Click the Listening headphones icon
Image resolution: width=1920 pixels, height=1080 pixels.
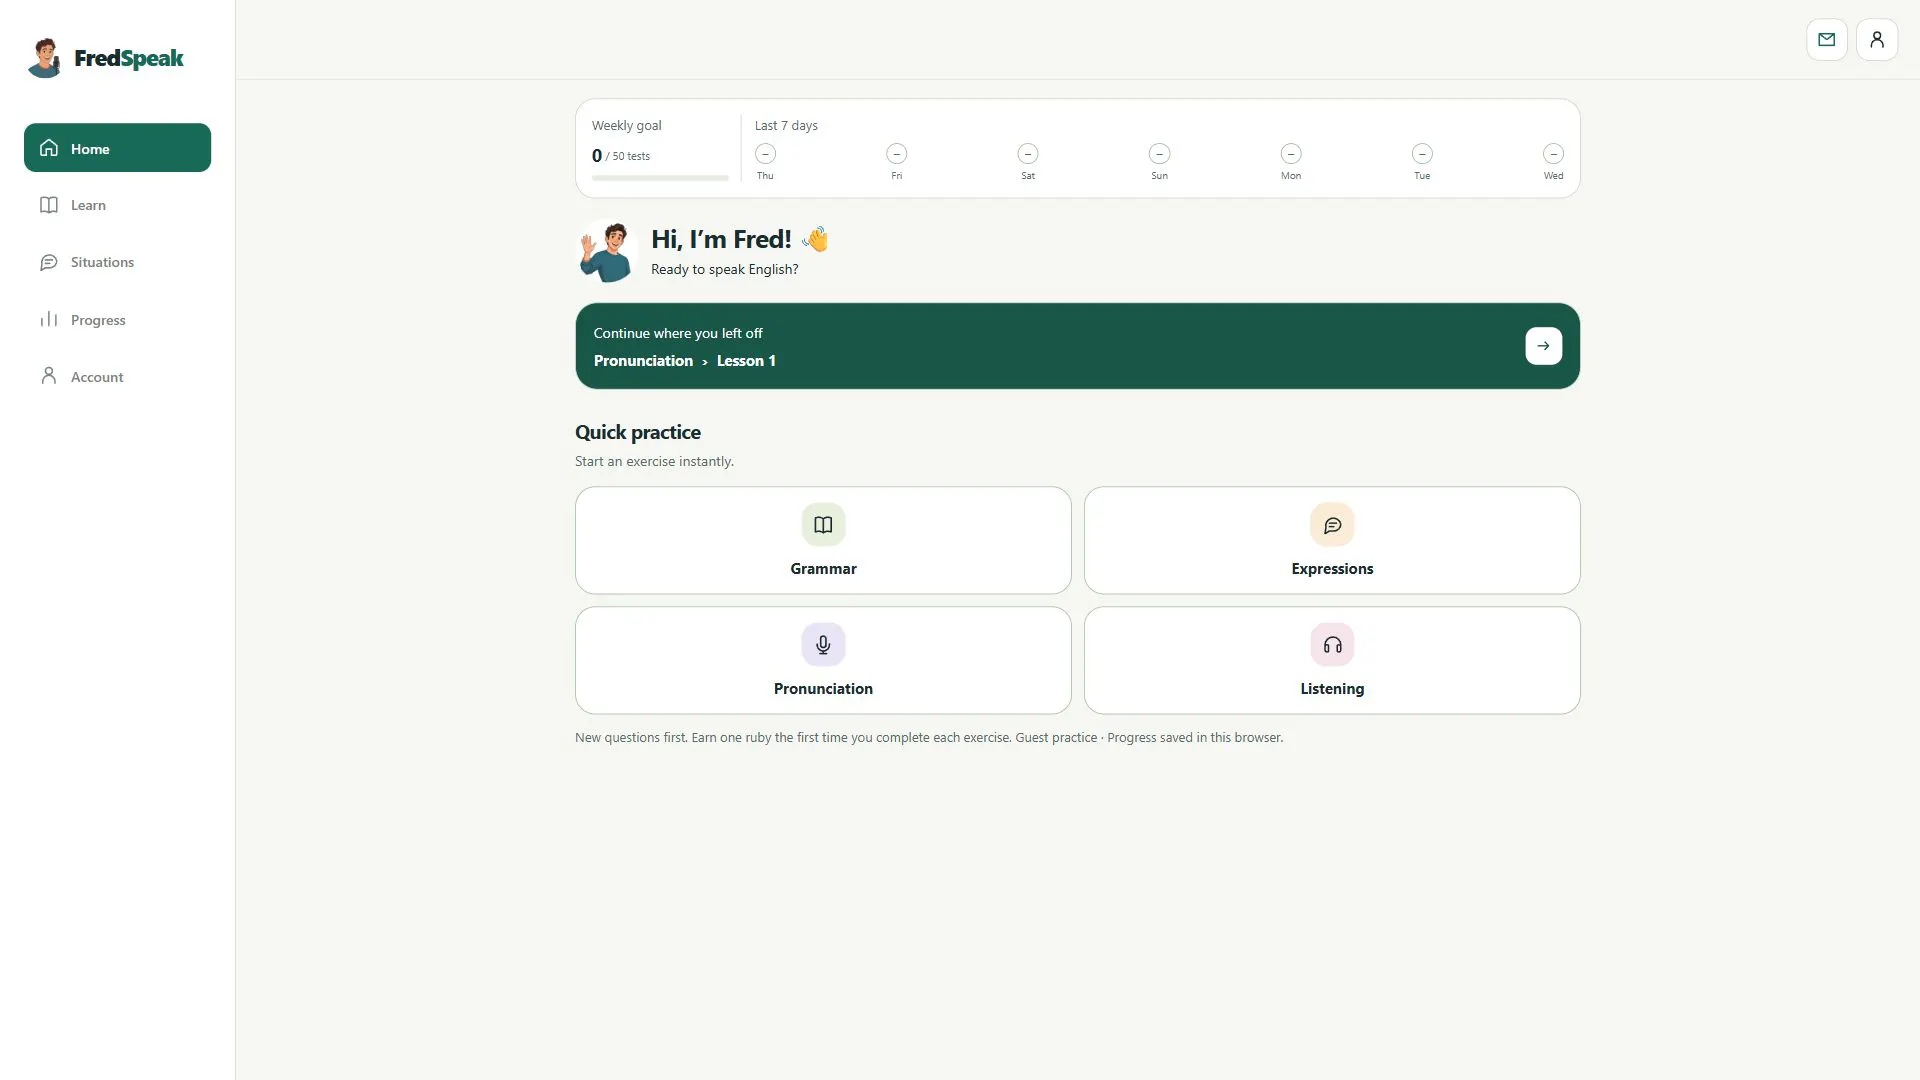click(1332, 645)
